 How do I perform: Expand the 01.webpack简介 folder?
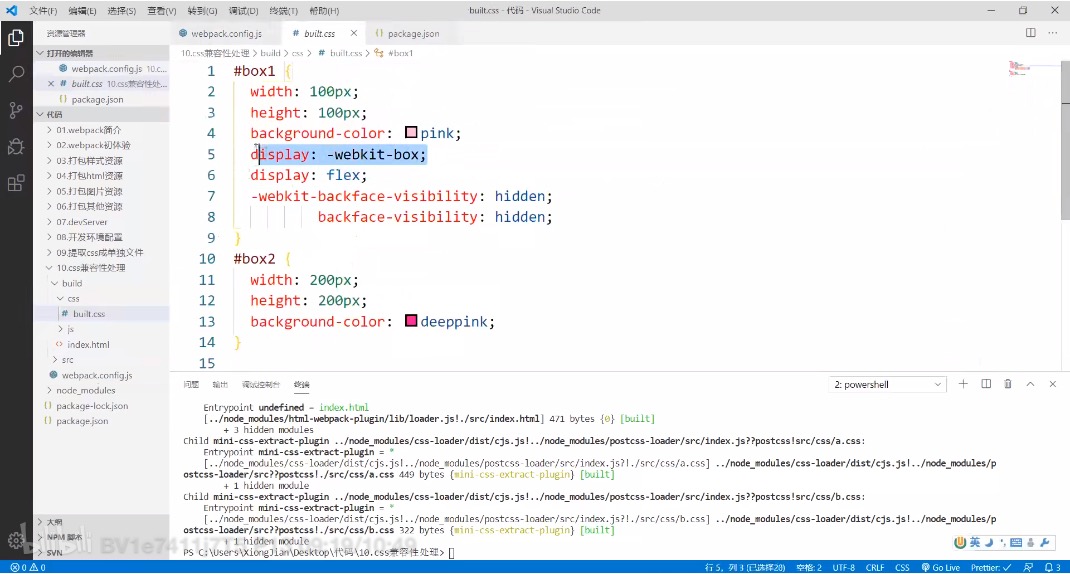(101, 130)
